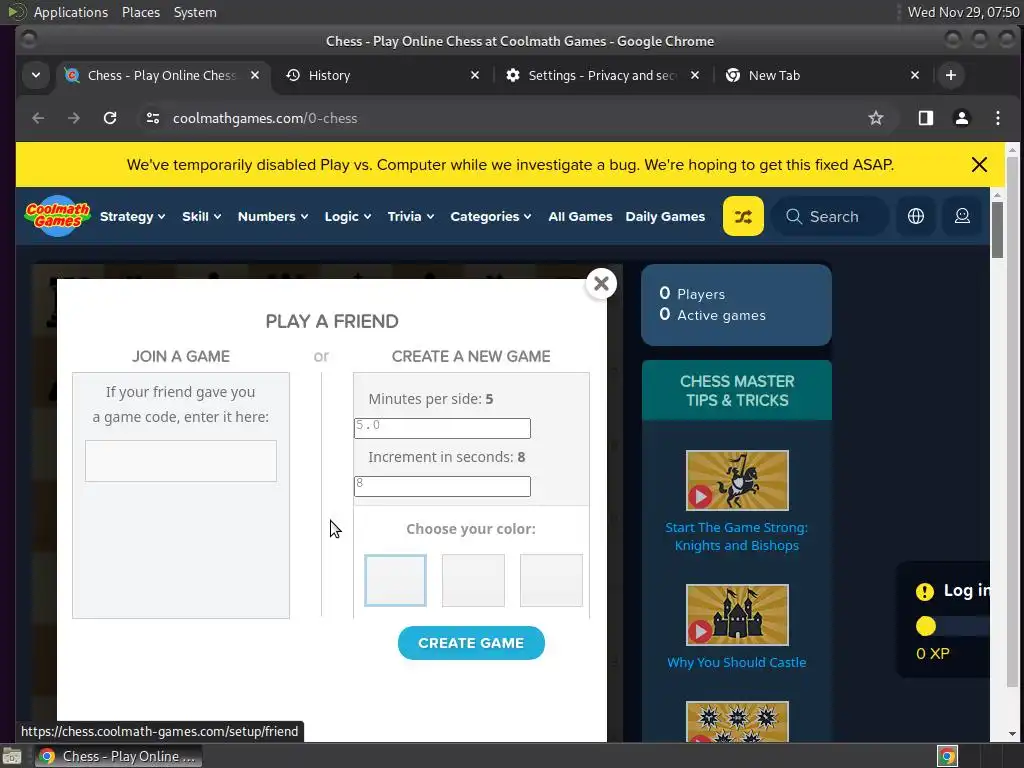Close the New Tab tab
The image size is (1024, 768).
(x=915, y=75)
